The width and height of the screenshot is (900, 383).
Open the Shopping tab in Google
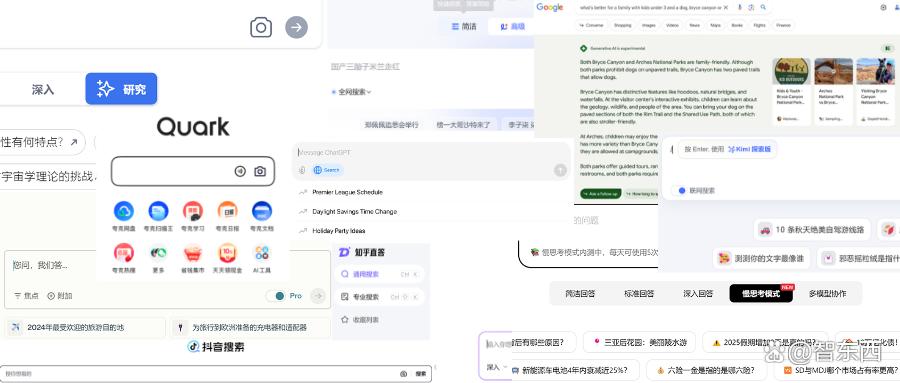622,25
